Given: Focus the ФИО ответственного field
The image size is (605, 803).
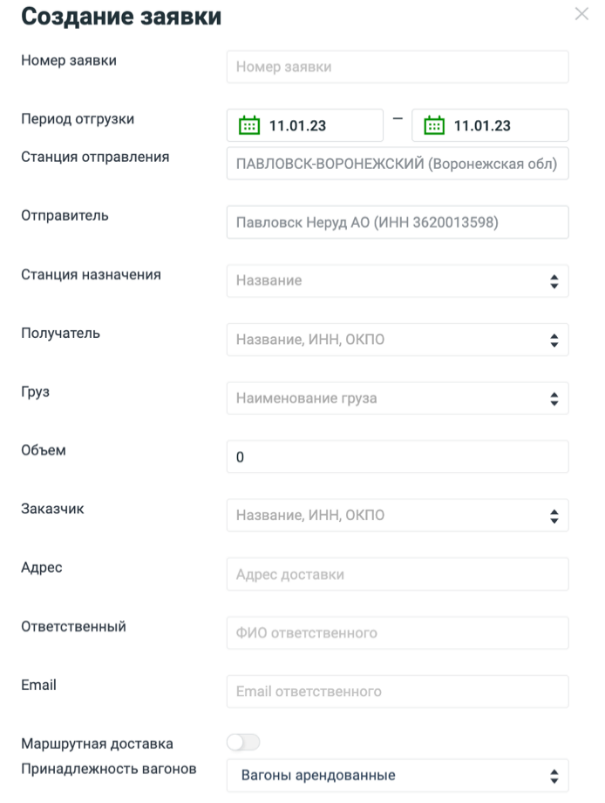Looking at the screenshot, I should point(397,633).
